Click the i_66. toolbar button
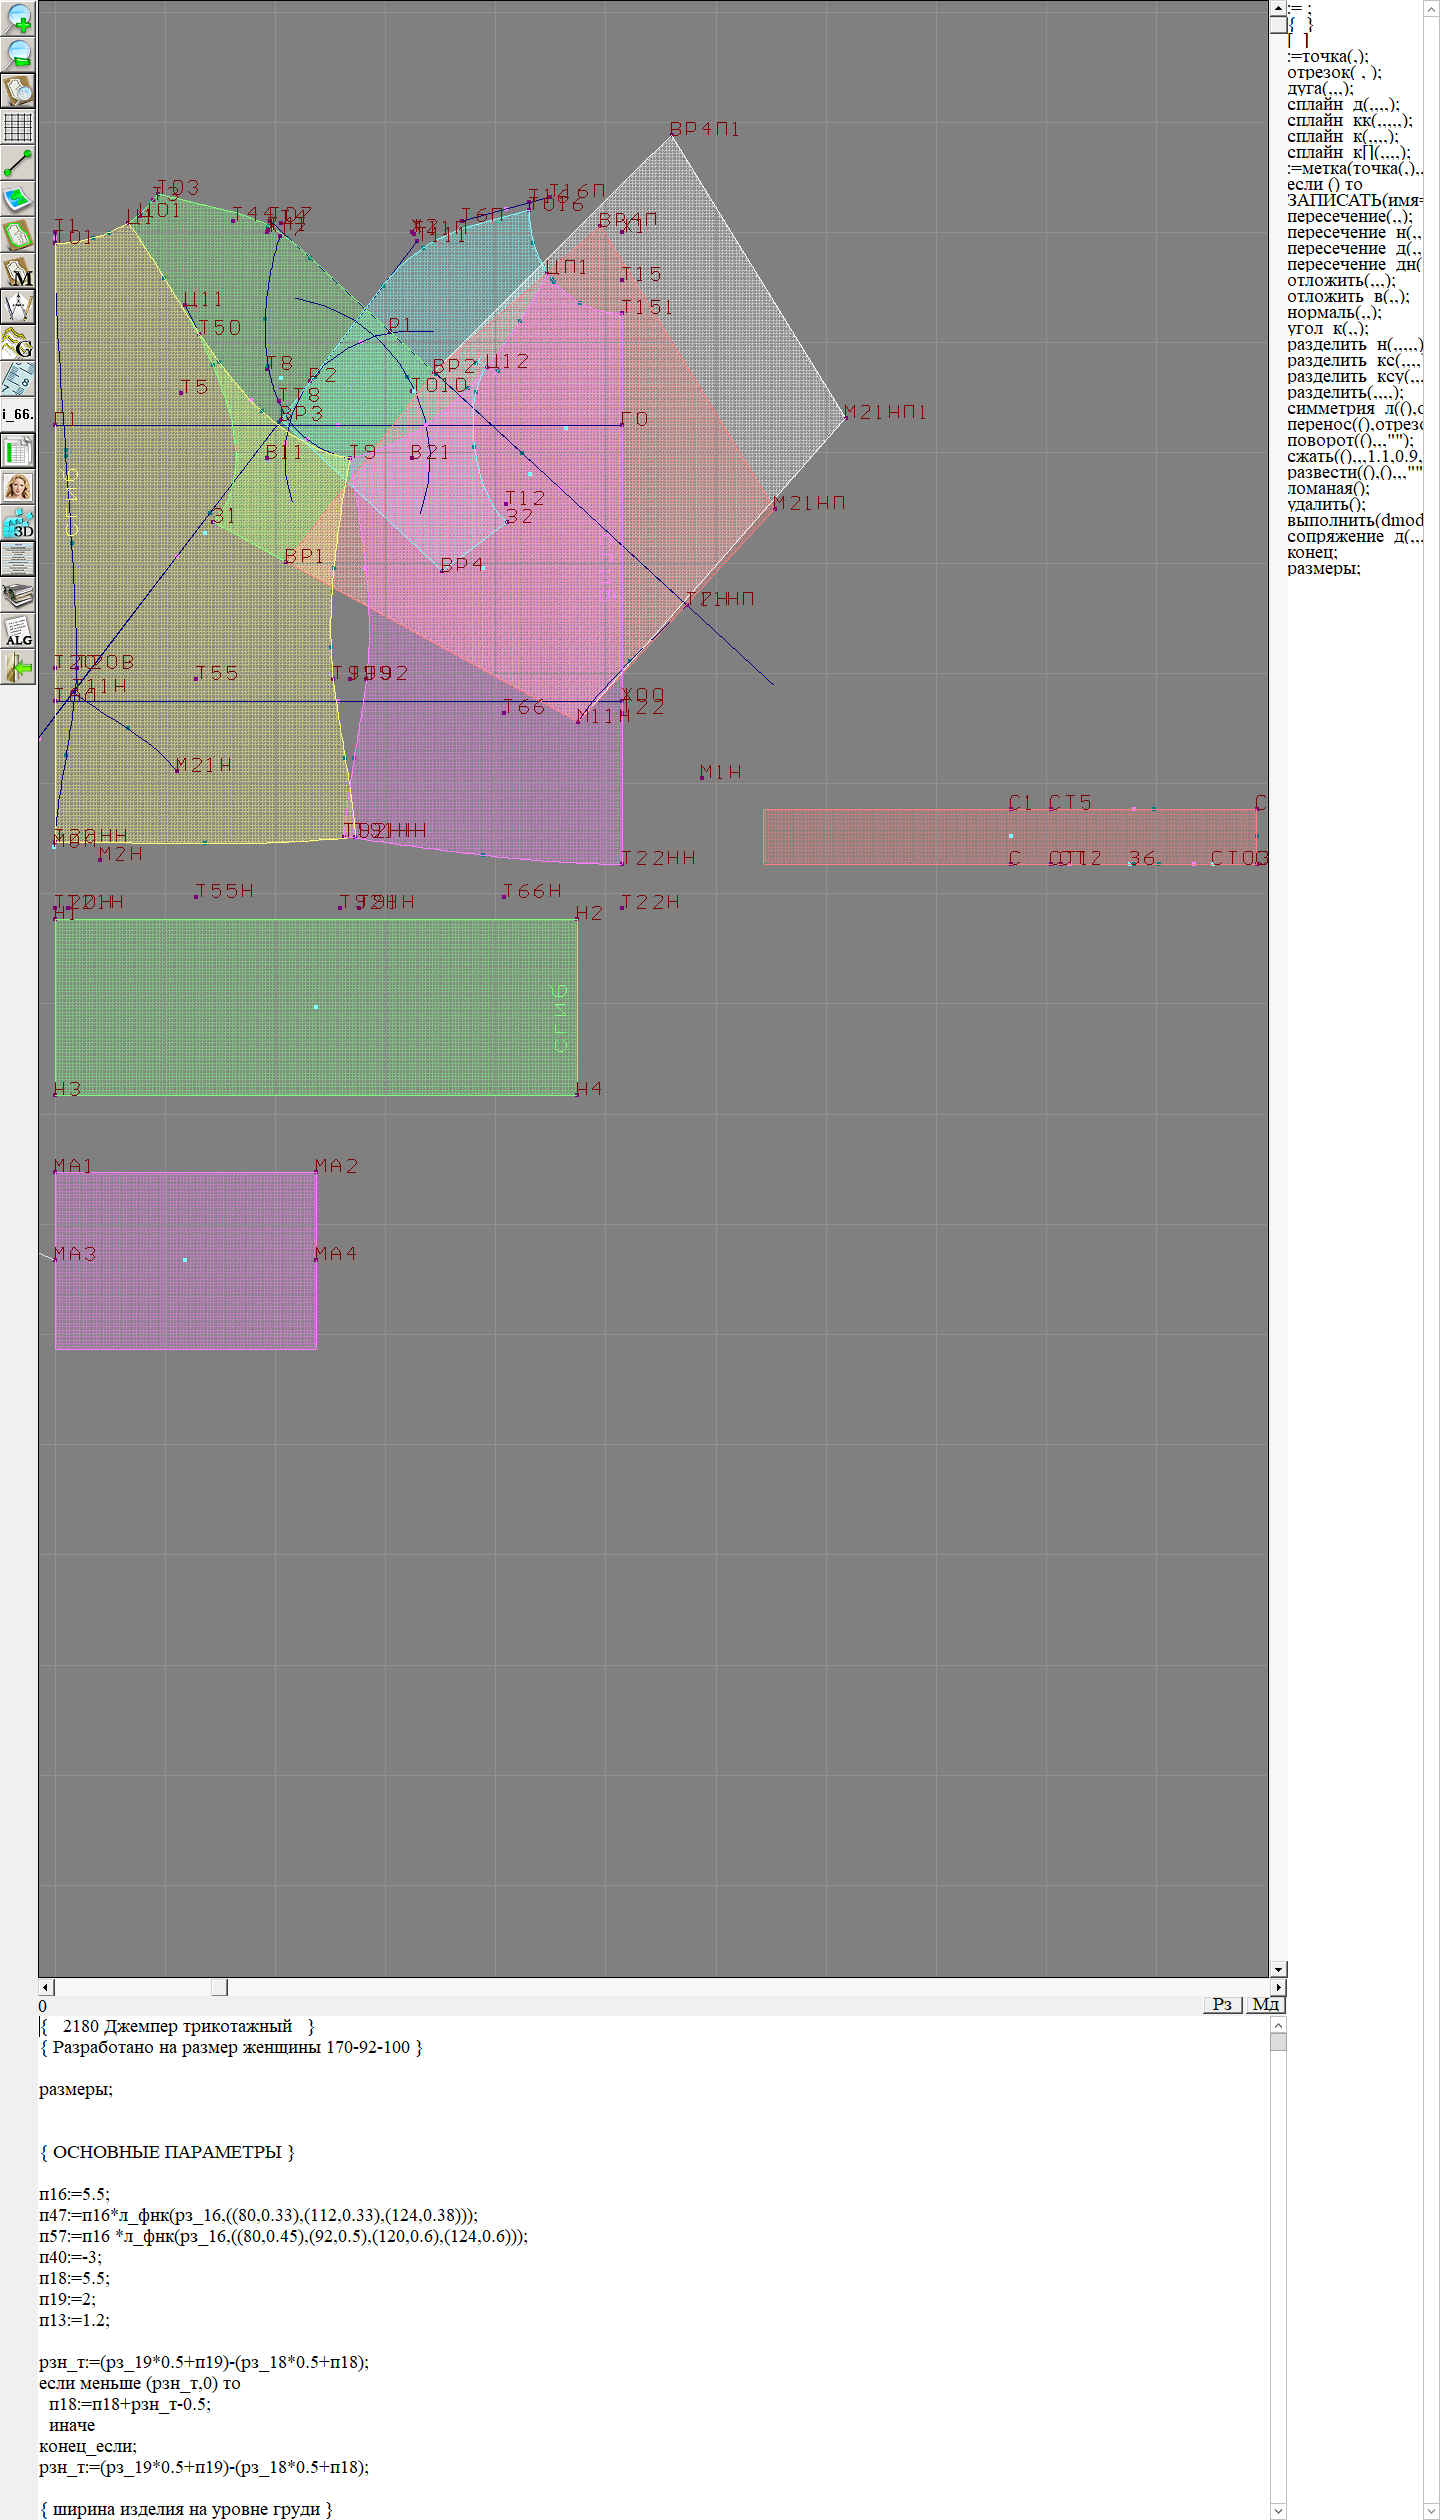This screenshot has height=2520, width=1440. click(x=18, y=414)
